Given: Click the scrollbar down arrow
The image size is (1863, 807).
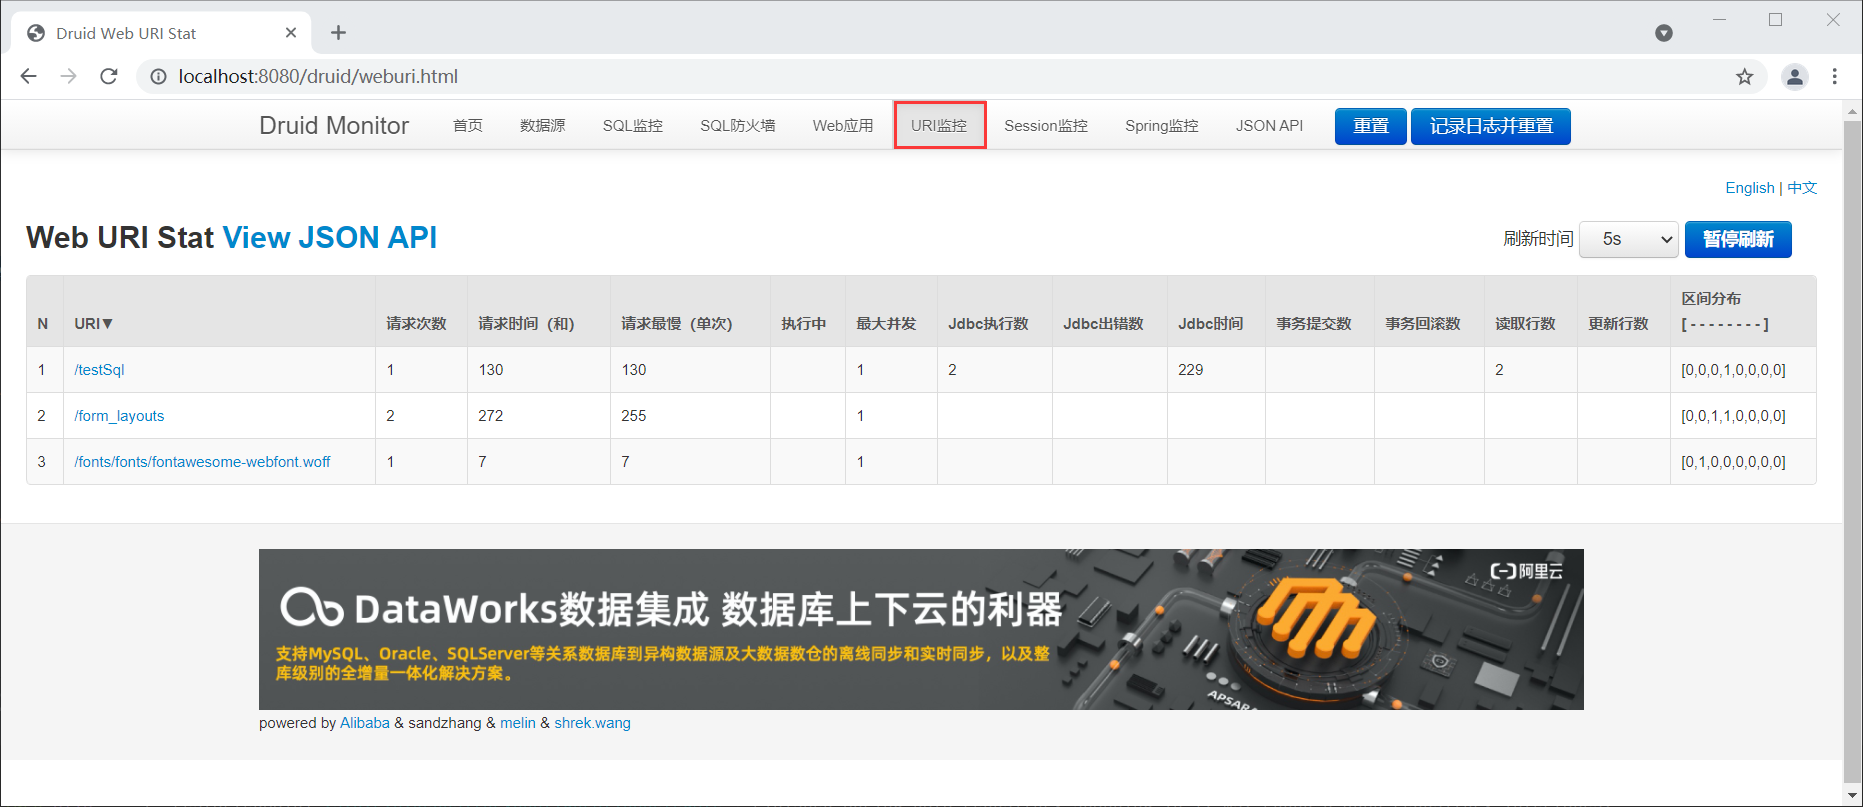Looking at the screenshot, I should point(1852,796).
